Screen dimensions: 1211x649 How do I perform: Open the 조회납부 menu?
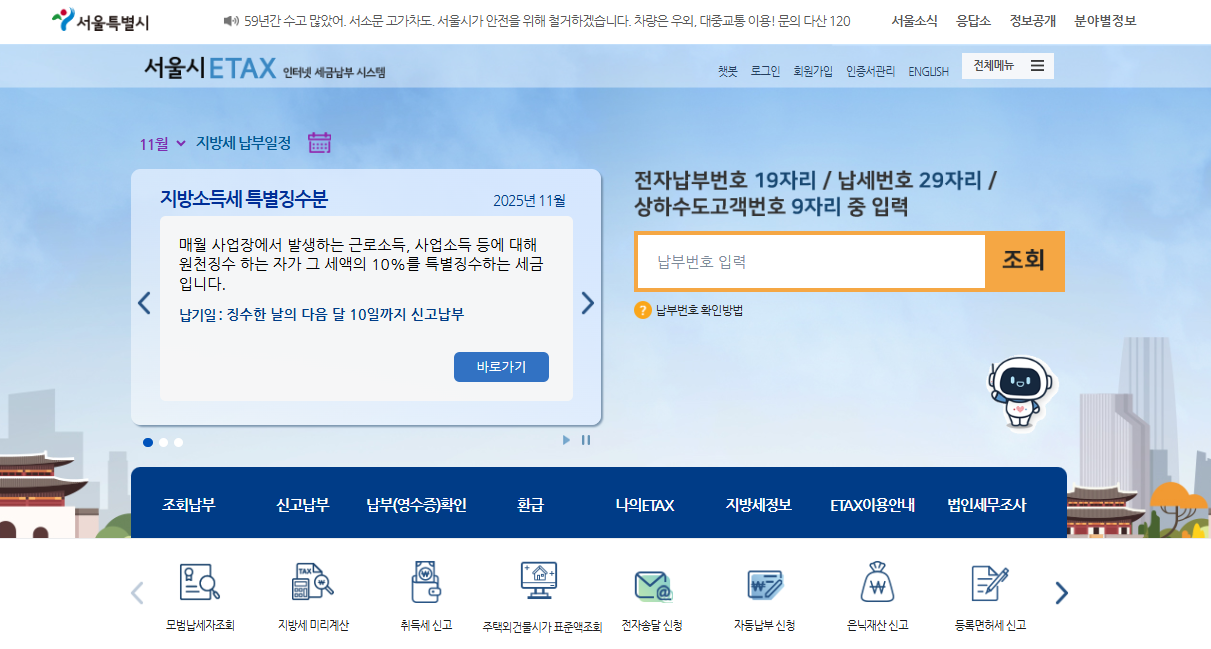click(190, 503)
